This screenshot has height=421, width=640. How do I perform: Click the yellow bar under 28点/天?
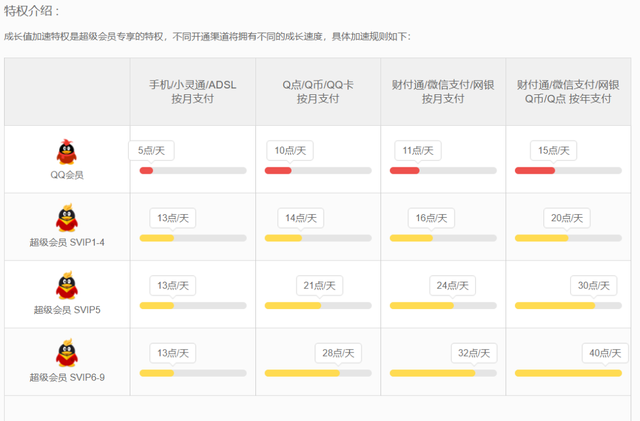pos(318,373)
